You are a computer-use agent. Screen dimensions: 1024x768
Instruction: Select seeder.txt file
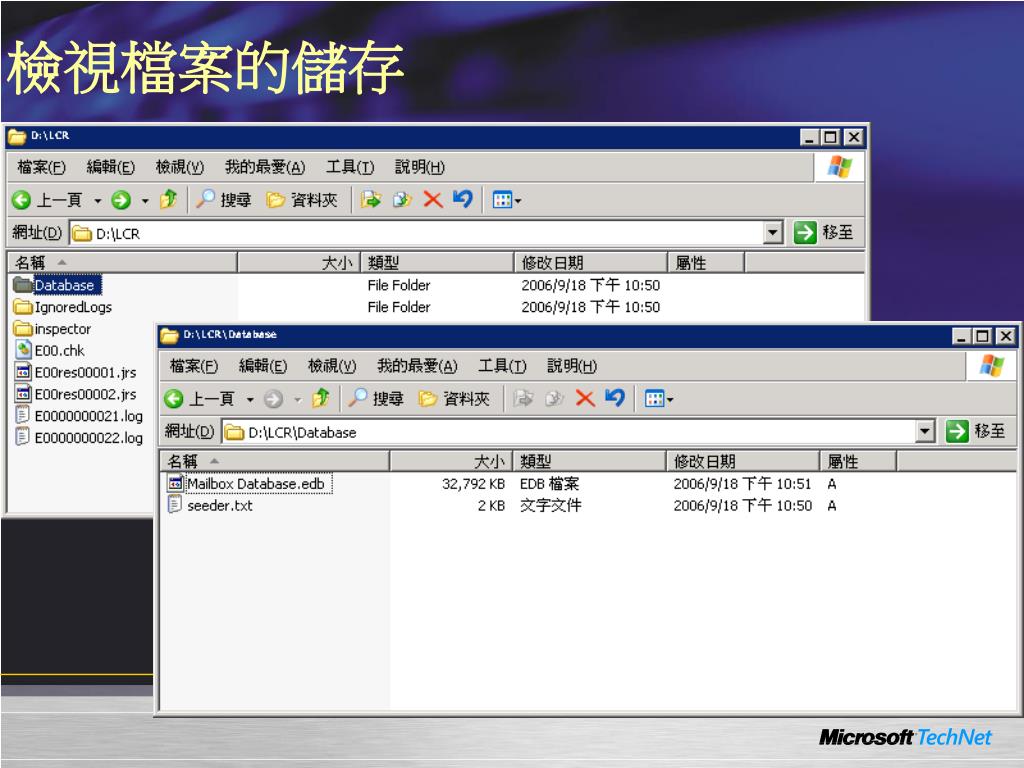coord(210,505)
